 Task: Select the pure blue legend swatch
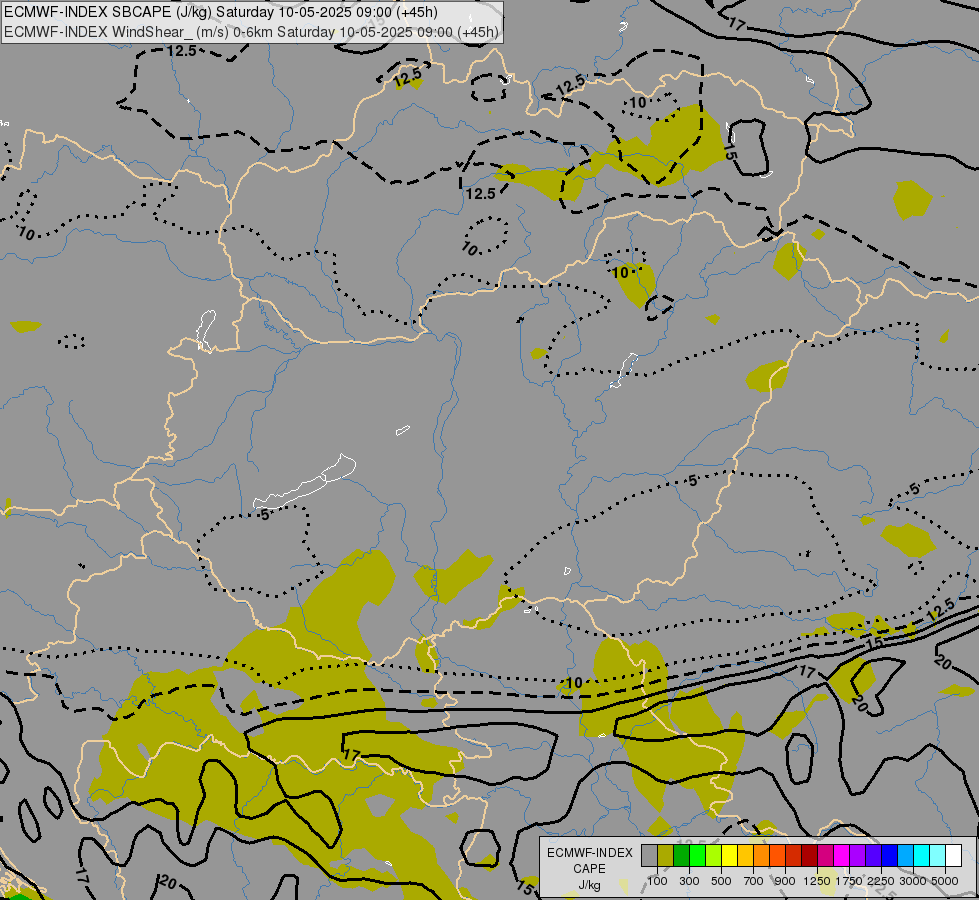[x=890, y=855]
